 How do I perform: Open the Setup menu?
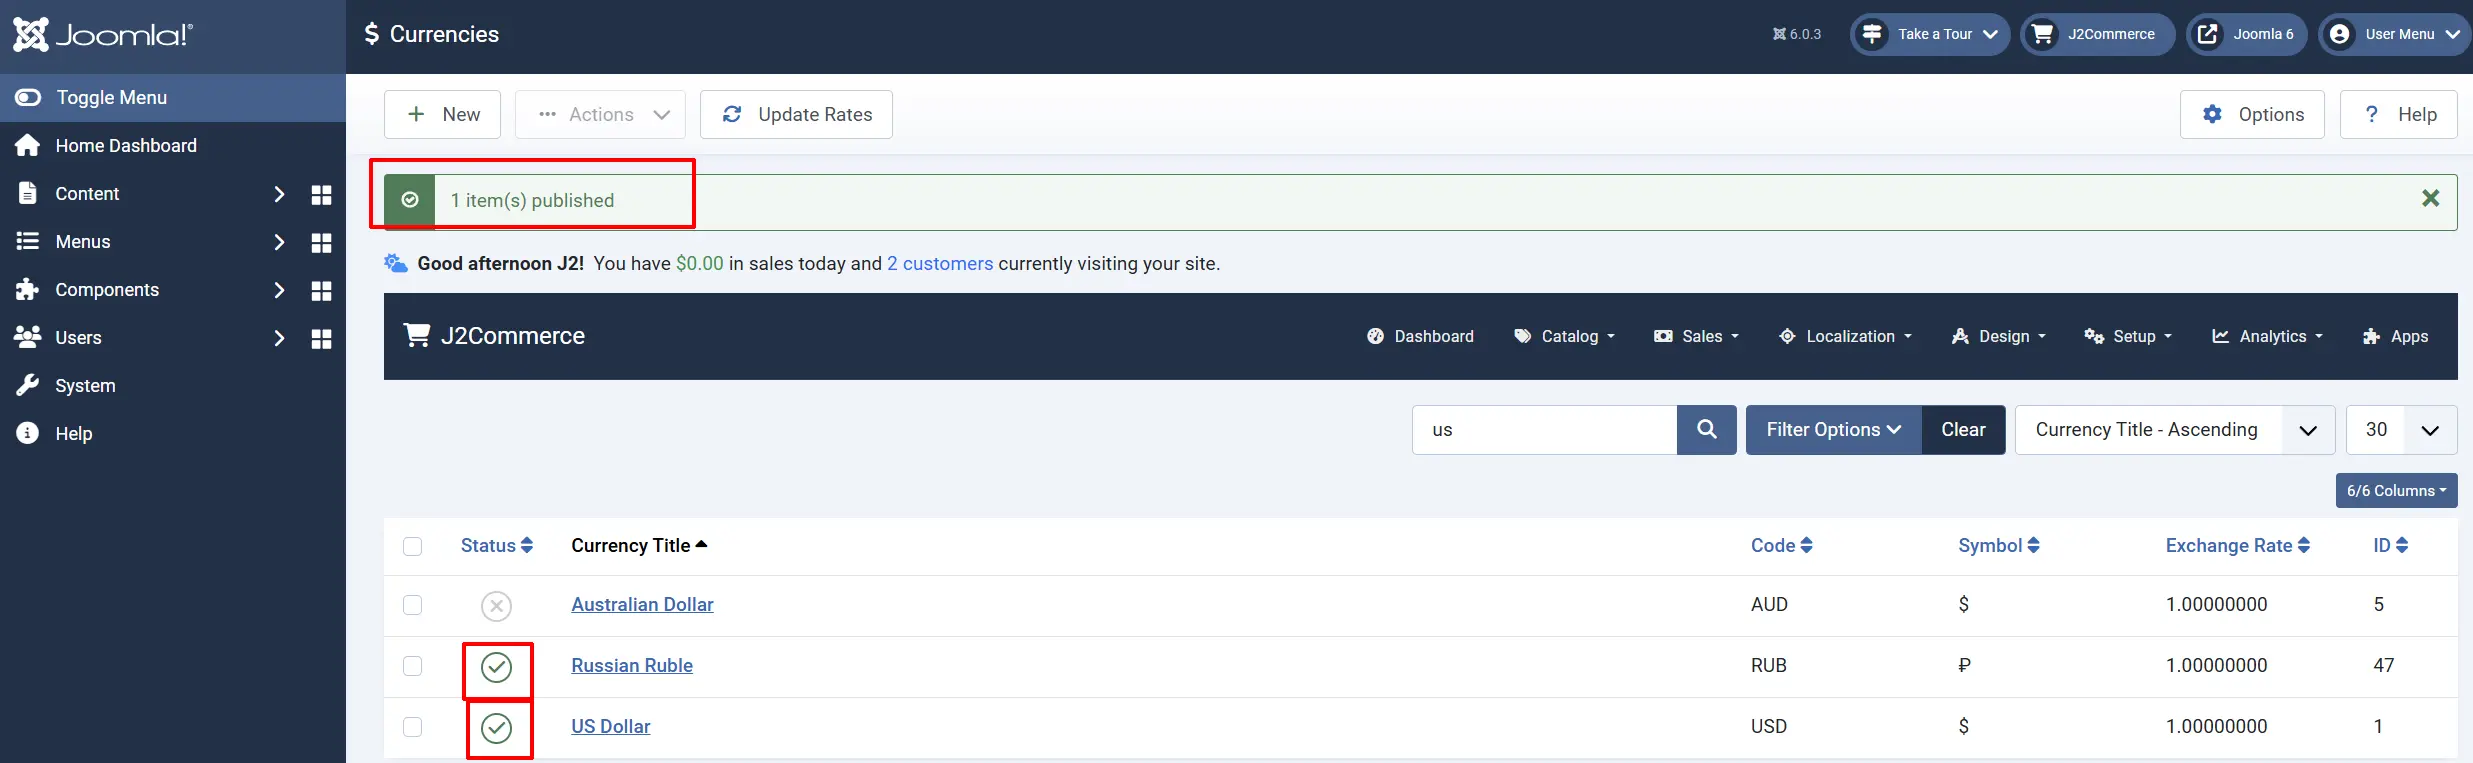[x=2128, y=337]
